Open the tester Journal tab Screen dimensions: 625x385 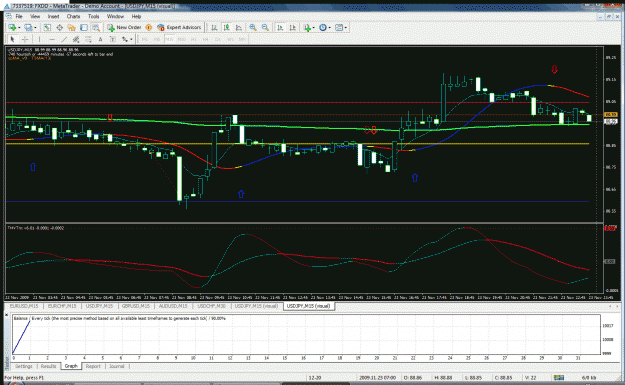[x=117, y=366]
